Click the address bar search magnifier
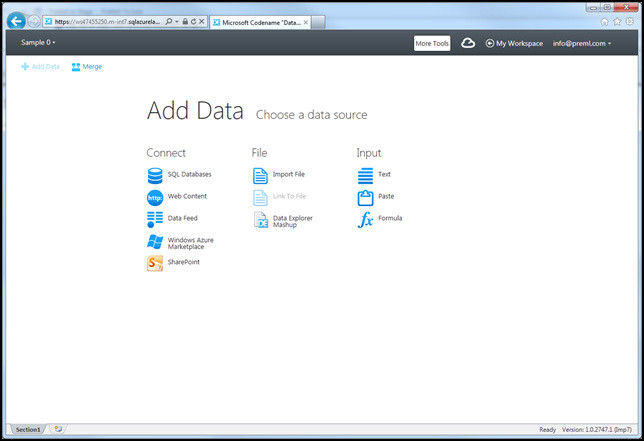Viewport: 644px width, 441px height. 168,21
